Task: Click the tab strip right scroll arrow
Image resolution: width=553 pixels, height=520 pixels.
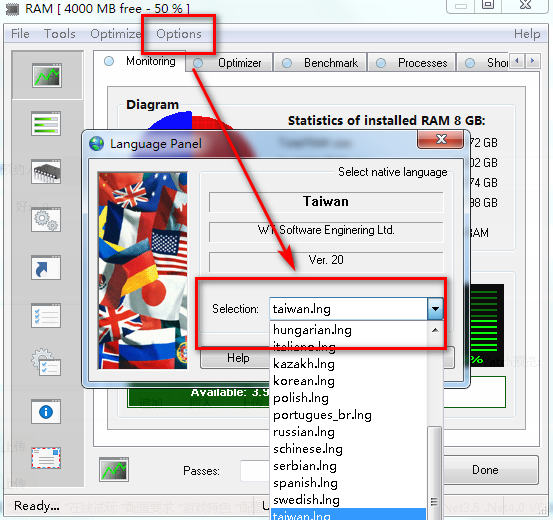Action: coord(533,61)
